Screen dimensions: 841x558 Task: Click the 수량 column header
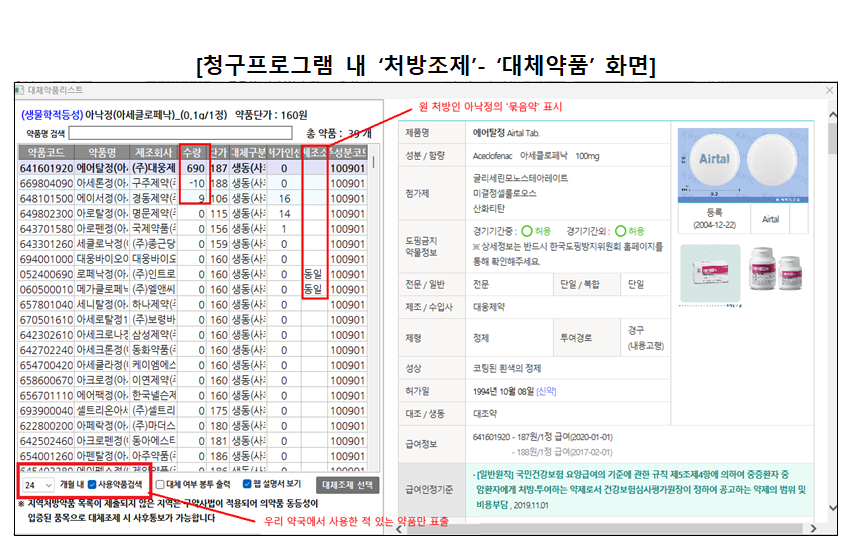pos(192,152)
